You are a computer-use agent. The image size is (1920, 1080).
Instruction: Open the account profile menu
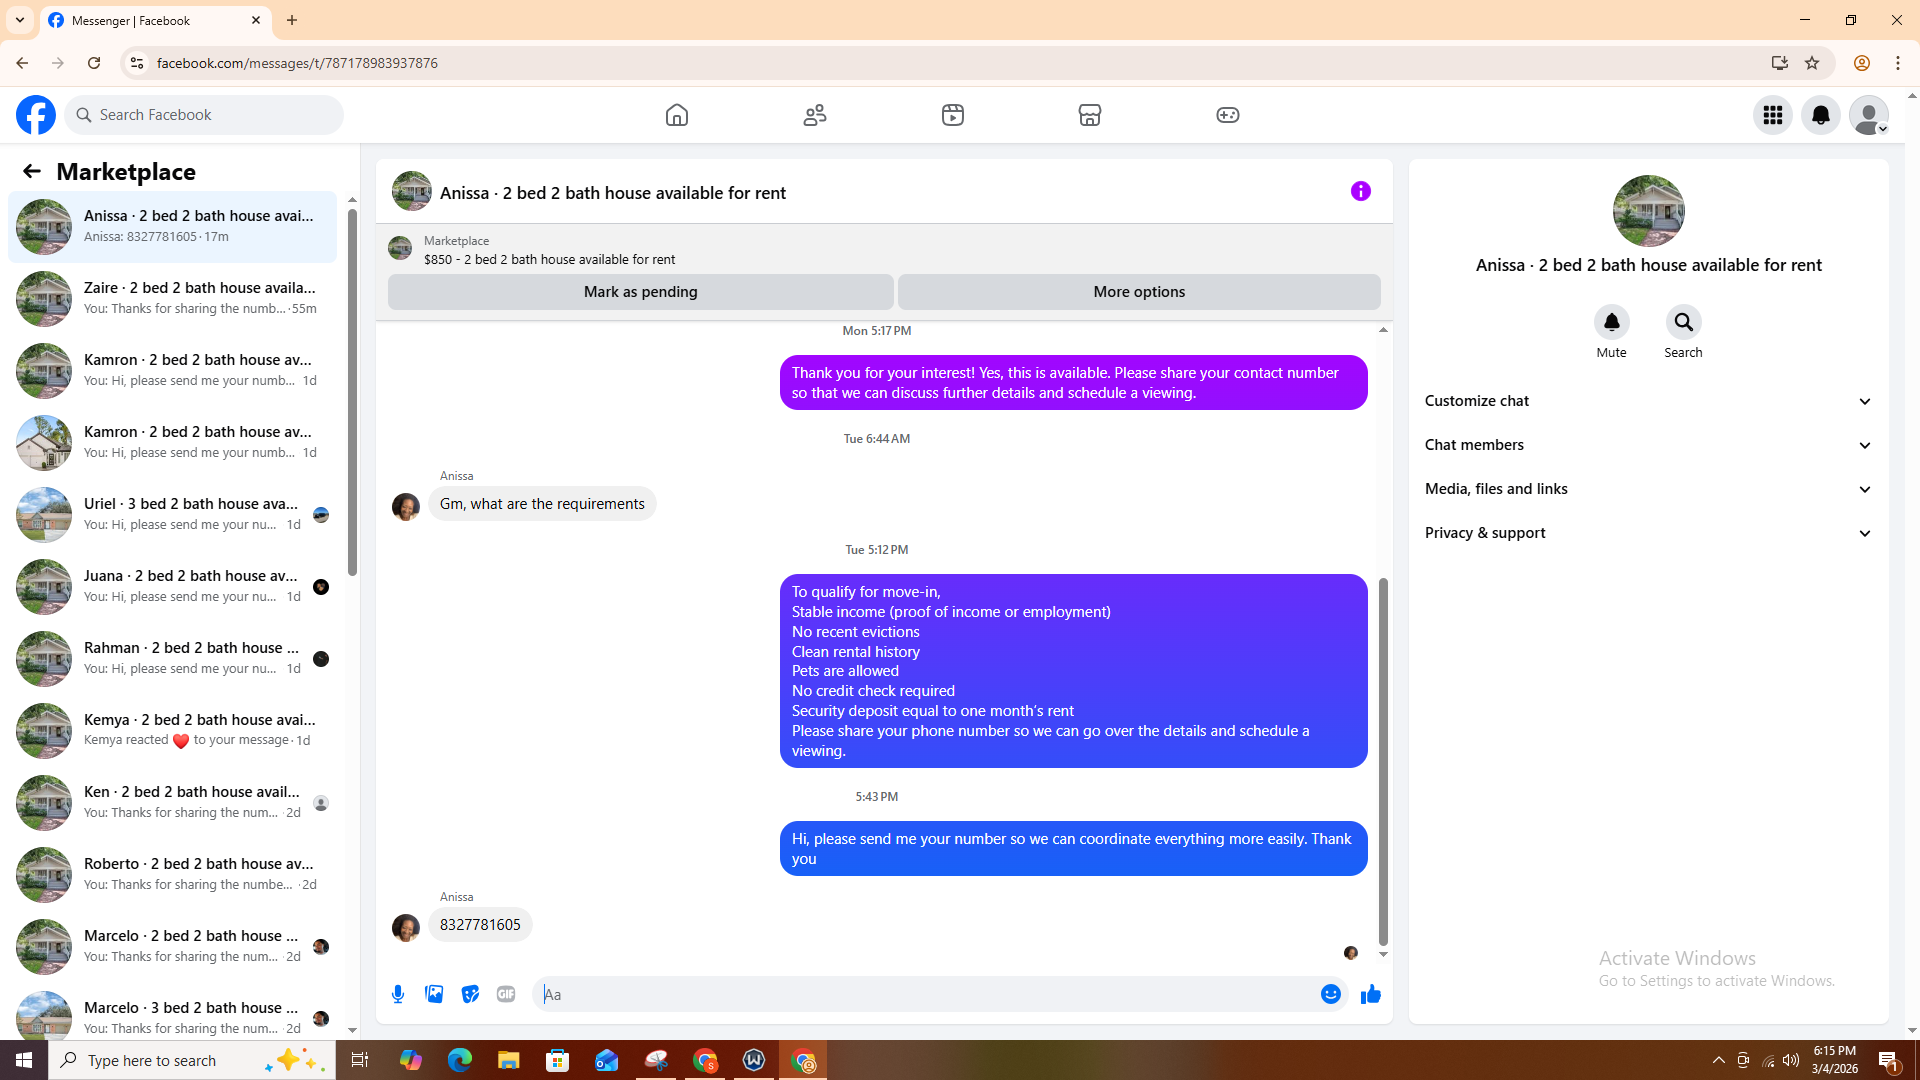point(1869,115)
